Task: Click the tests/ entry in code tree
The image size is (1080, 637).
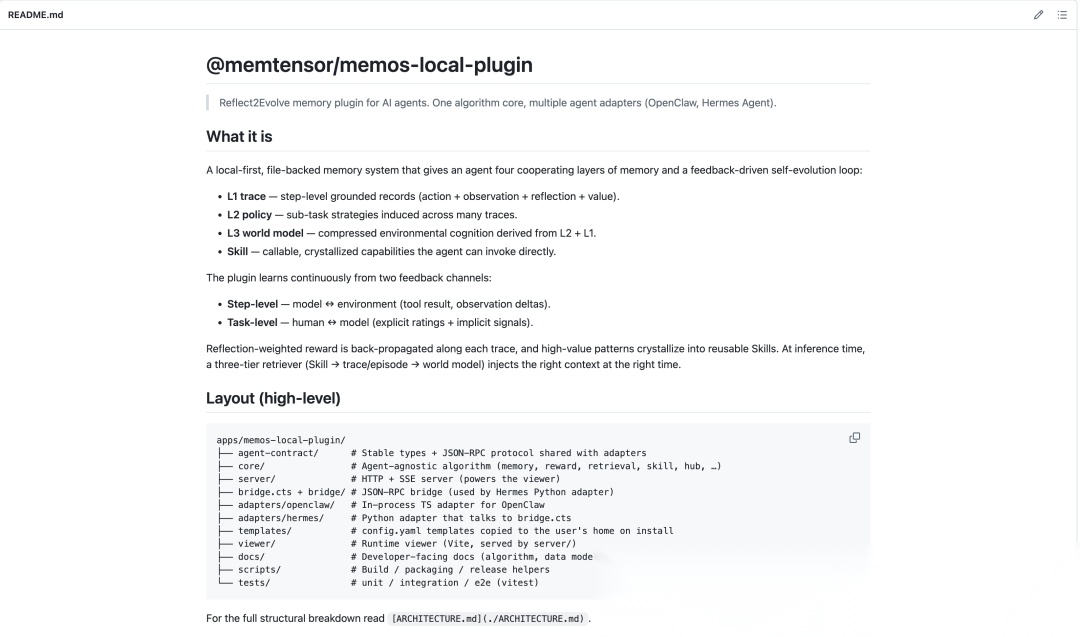Action: [x=254, y=583]
